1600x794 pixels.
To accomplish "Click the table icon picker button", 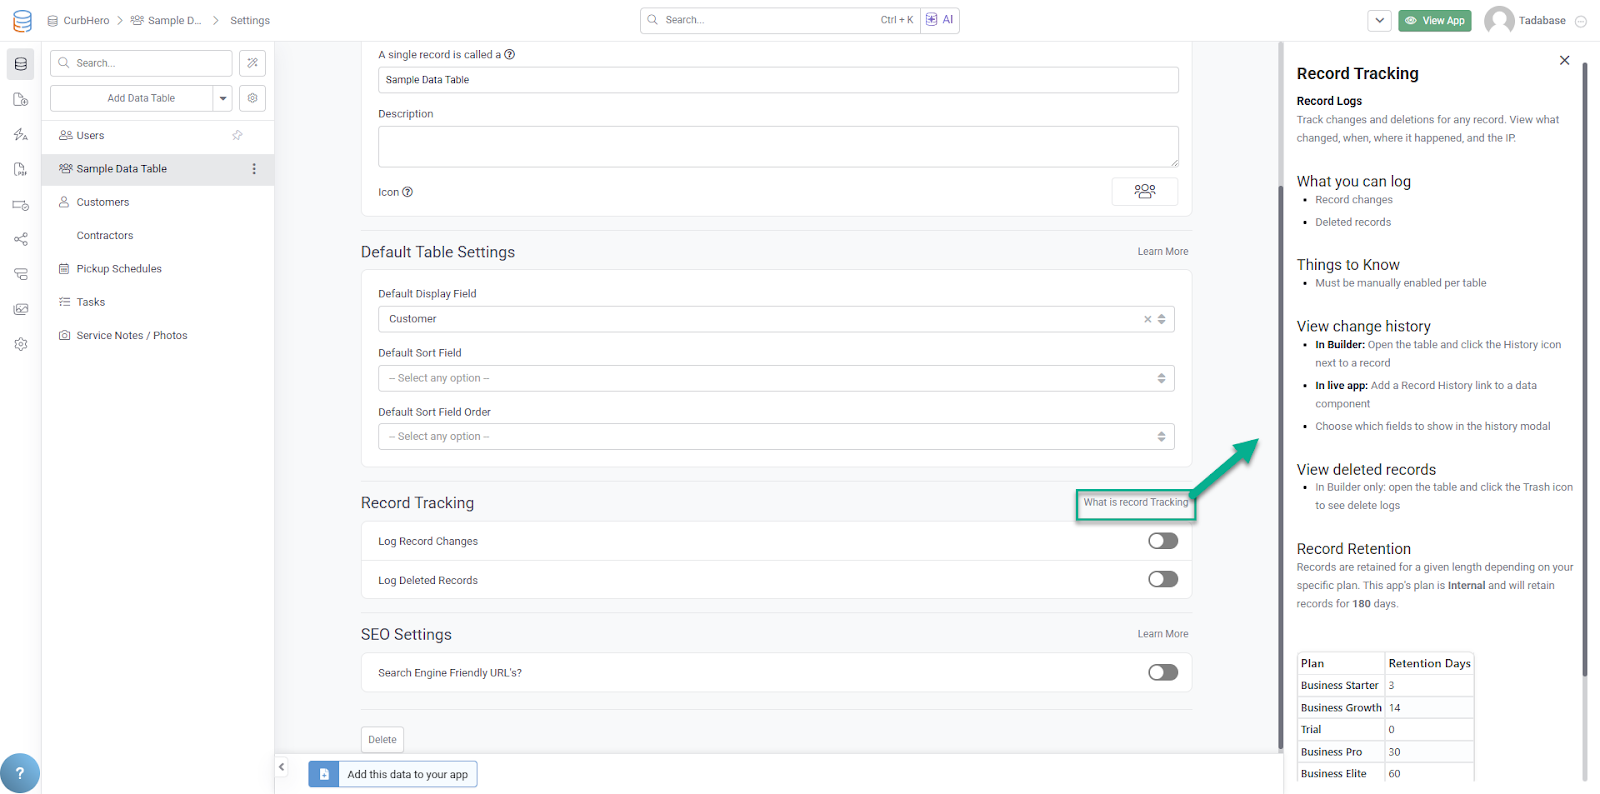I will pos(1144,191).
